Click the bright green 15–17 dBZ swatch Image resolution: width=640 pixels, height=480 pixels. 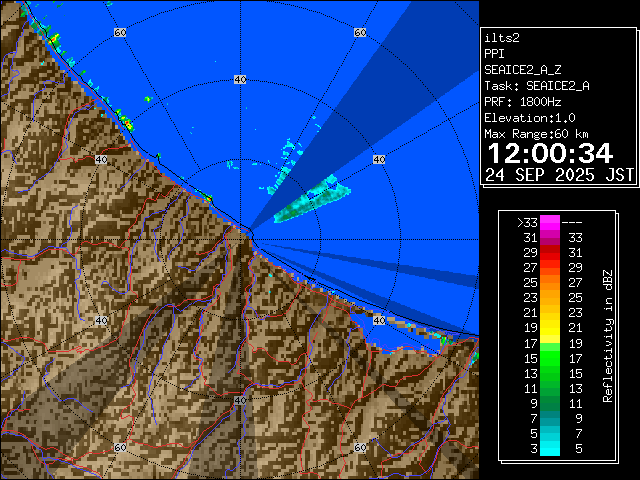[550, 357]
